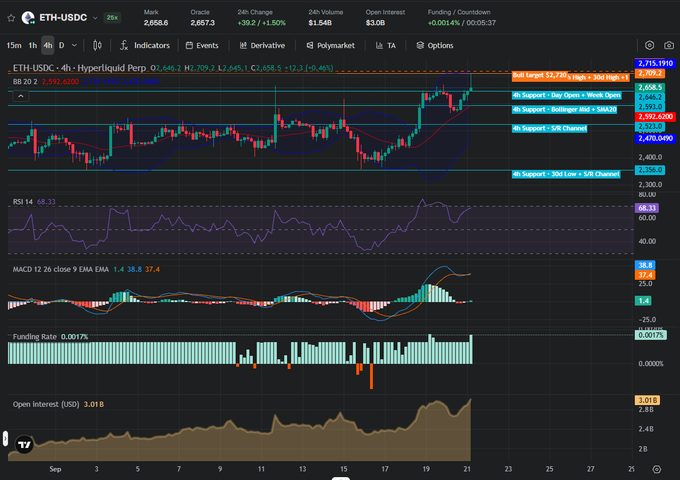Click the 1.4 histogram value tag
Viewport: 680px width, 480px height.
[643, 300]
